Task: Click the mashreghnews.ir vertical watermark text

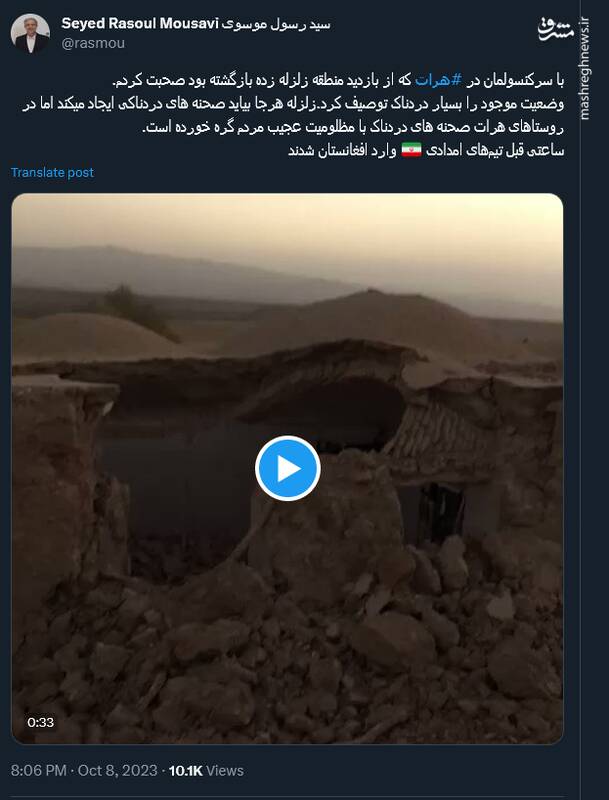Action: [x=585, y=69]
